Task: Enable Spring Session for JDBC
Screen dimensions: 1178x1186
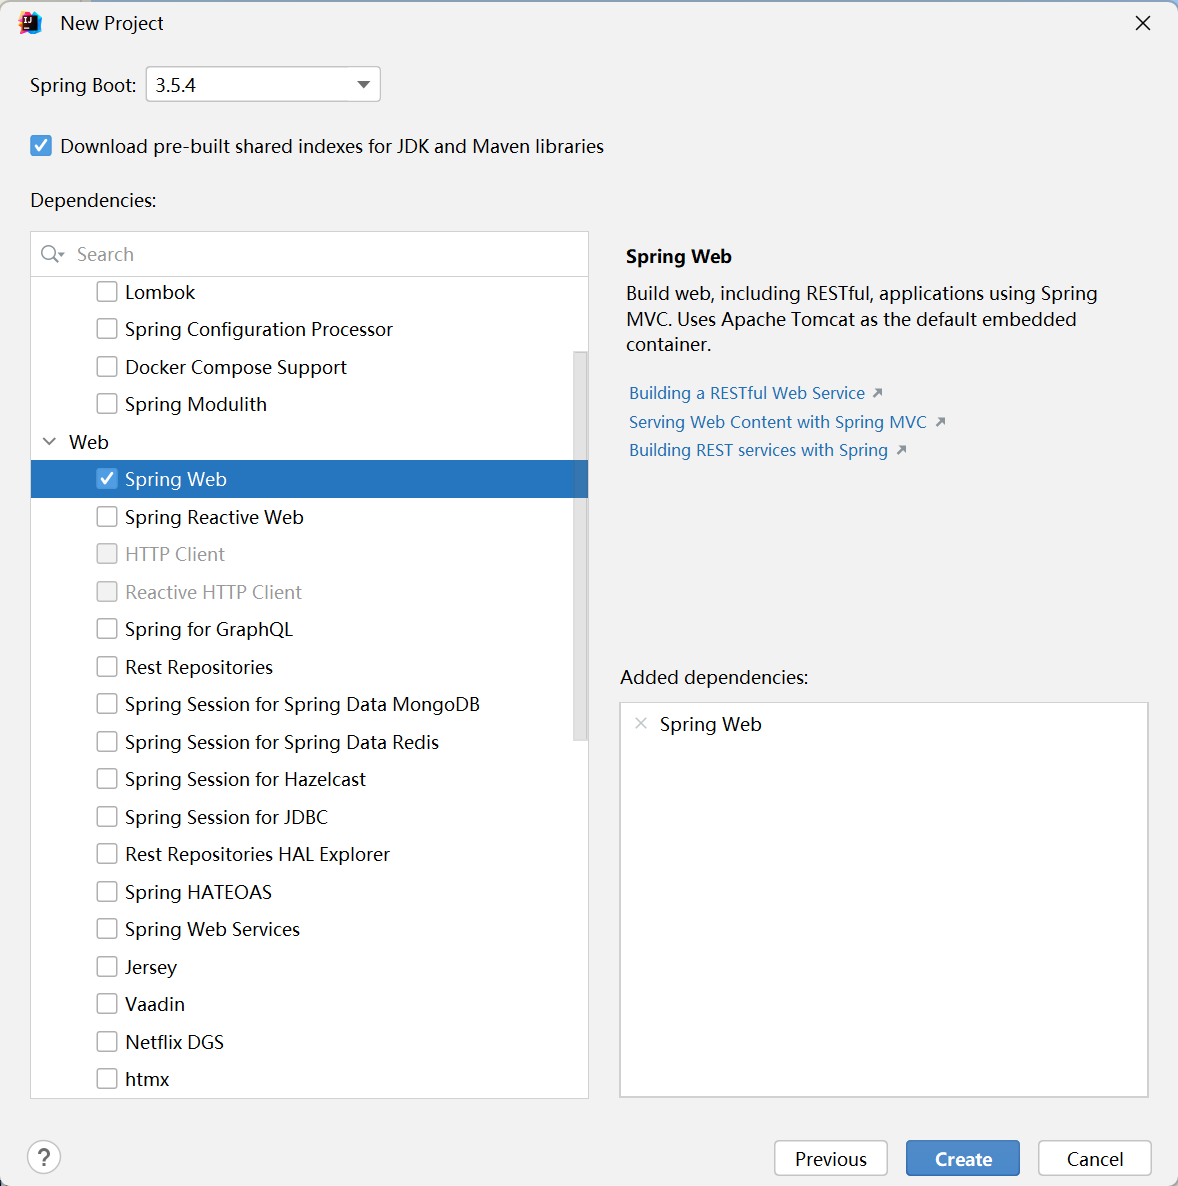Action: pyautogui.click(x=107, y=817)
